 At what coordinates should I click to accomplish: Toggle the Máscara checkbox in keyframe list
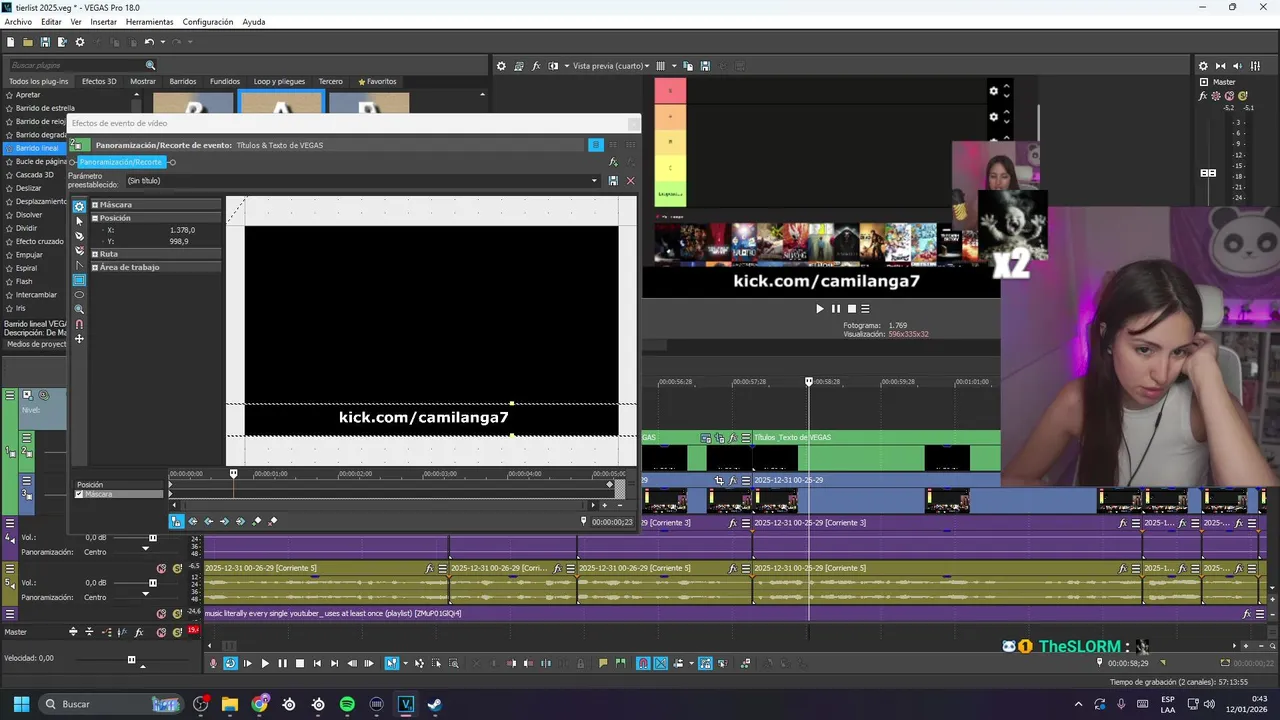pos(80,494)
